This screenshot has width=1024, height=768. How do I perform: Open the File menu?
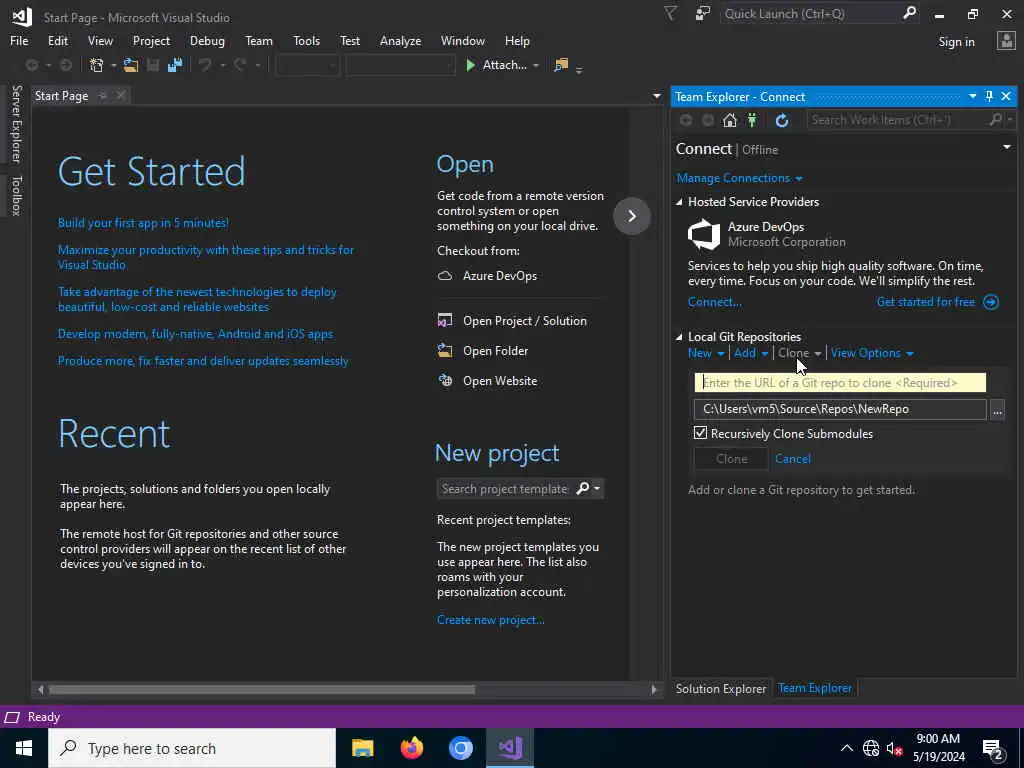pos(19,40)
